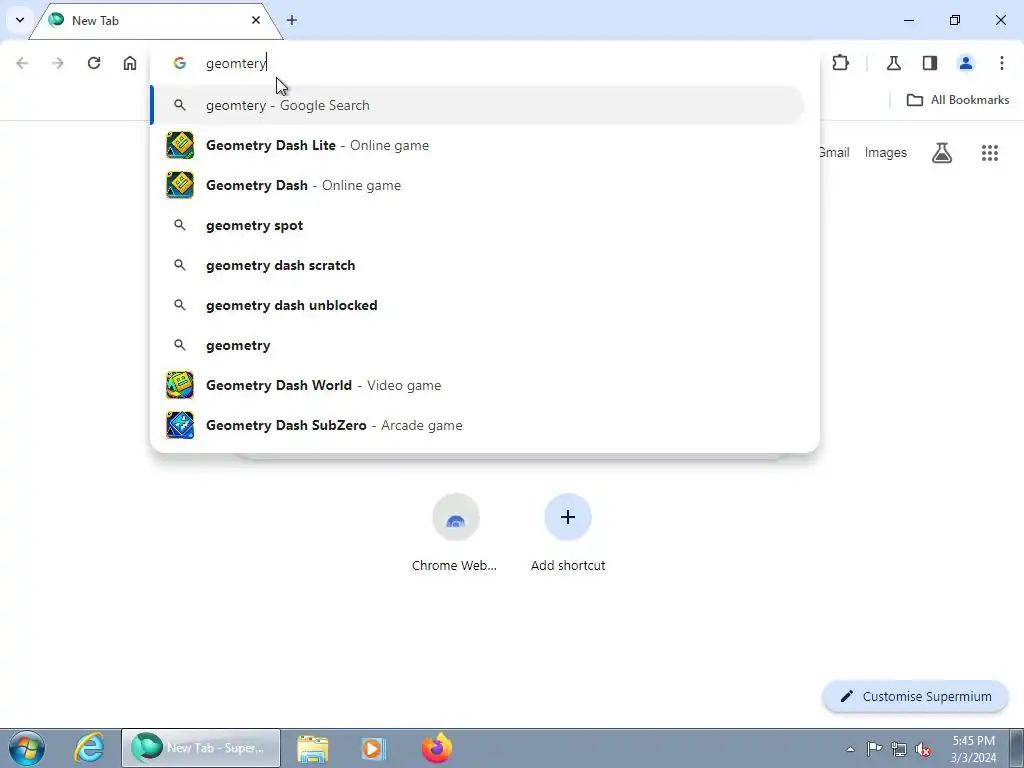Click inside the address bar text
Image resolution: width=1024 pixels, height=768 pixels.
coord(236,63)
